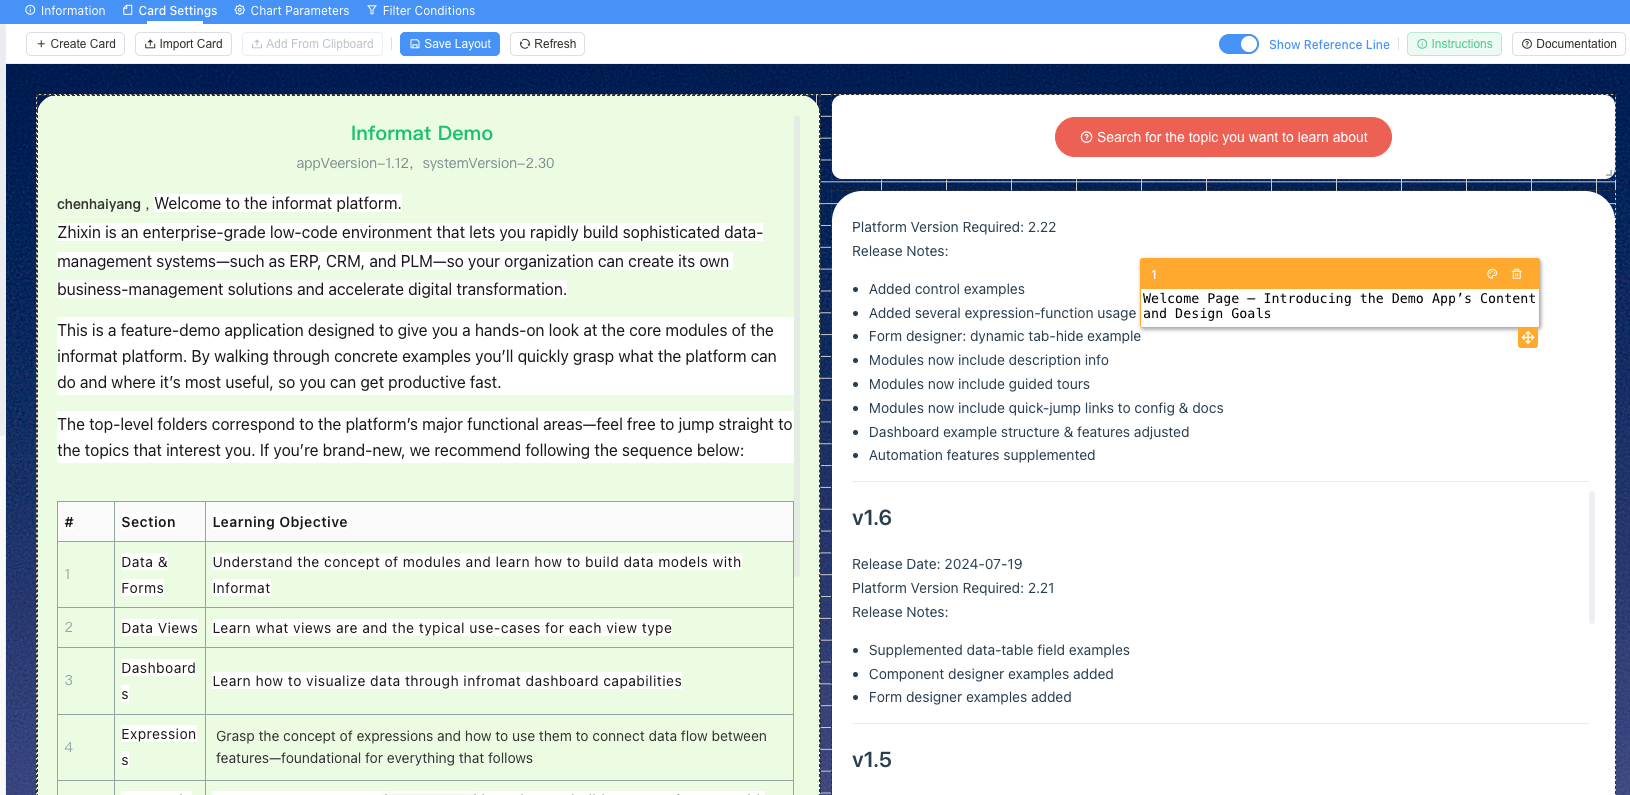
Task: Open the Instructions guide
Action: pyautogui.click(x=1454, y=44)
